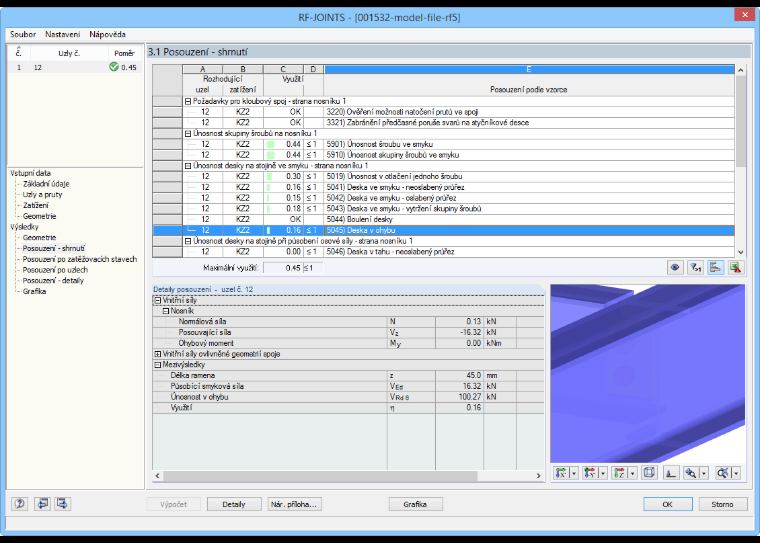Image resolution: width=760 pixels, height=543 pixels.
Task: Open dropdown arrow next to cancel-zoom icon
Action: click(736, 473)
